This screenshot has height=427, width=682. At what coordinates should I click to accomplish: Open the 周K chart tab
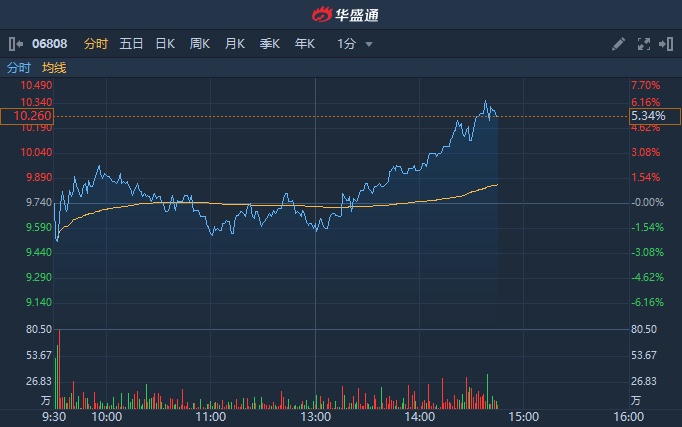click(x=200, y=44)
